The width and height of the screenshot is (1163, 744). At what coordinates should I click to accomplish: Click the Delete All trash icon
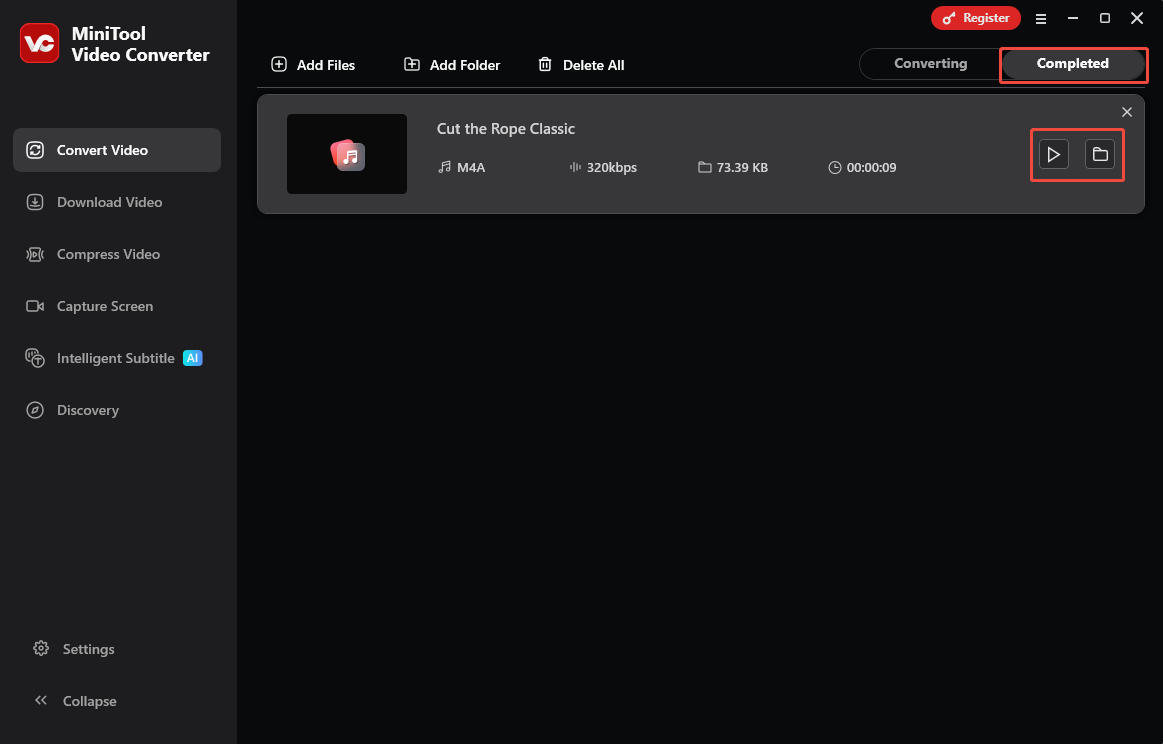(545, 64)
